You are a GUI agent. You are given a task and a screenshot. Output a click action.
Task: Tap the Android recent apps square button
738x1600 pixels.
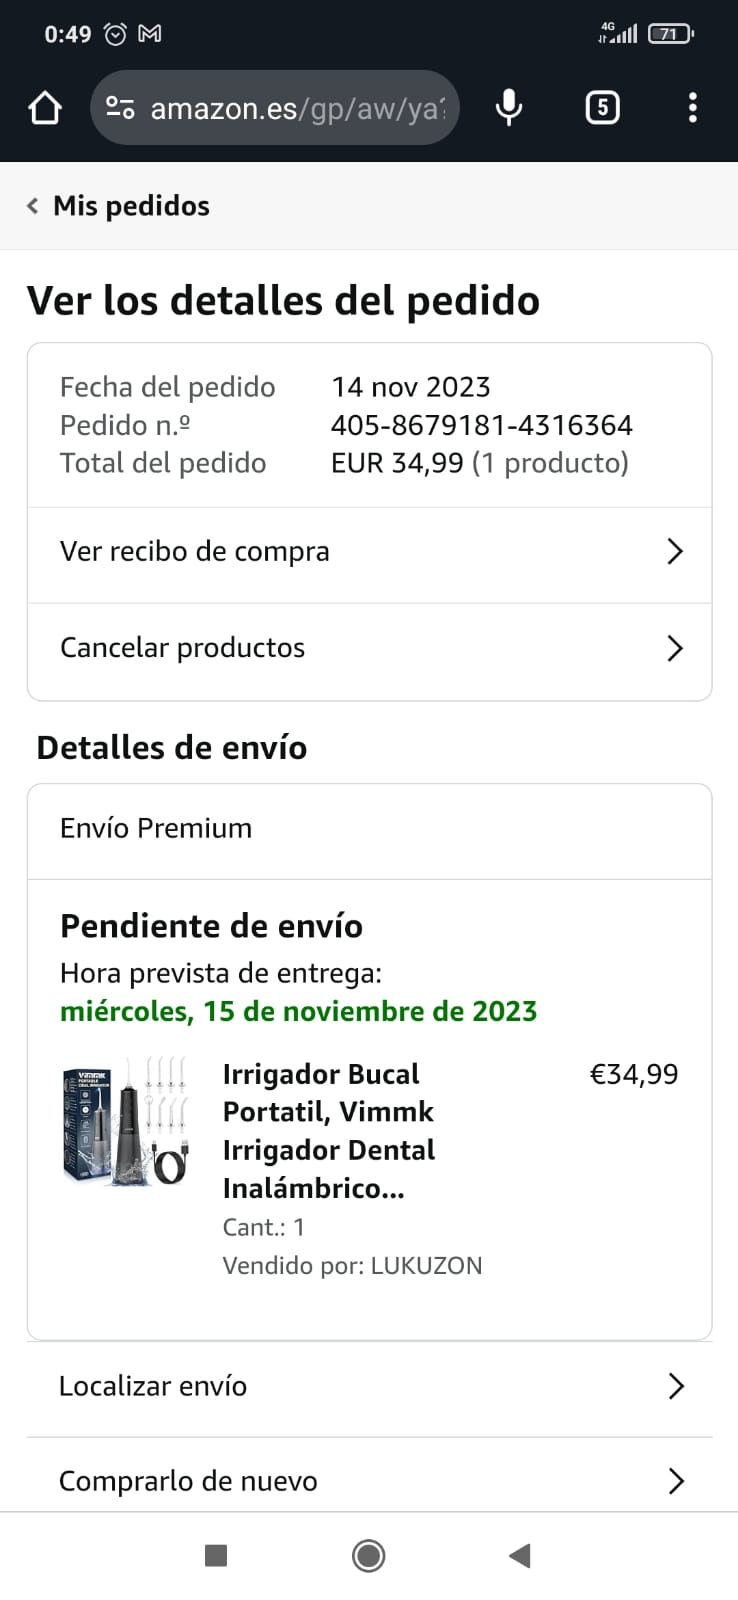click(216, 1555)
